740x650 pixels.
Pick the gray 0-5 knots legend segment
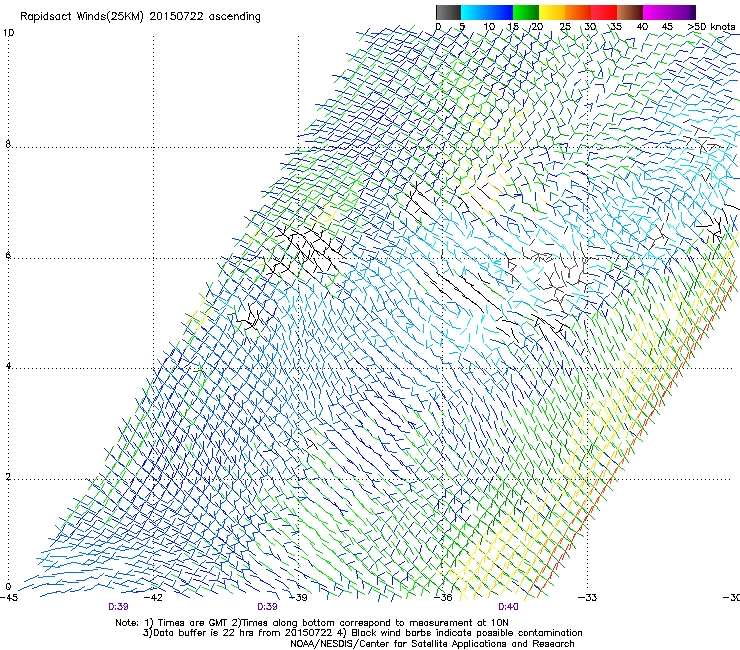click(x=448, y=12)
